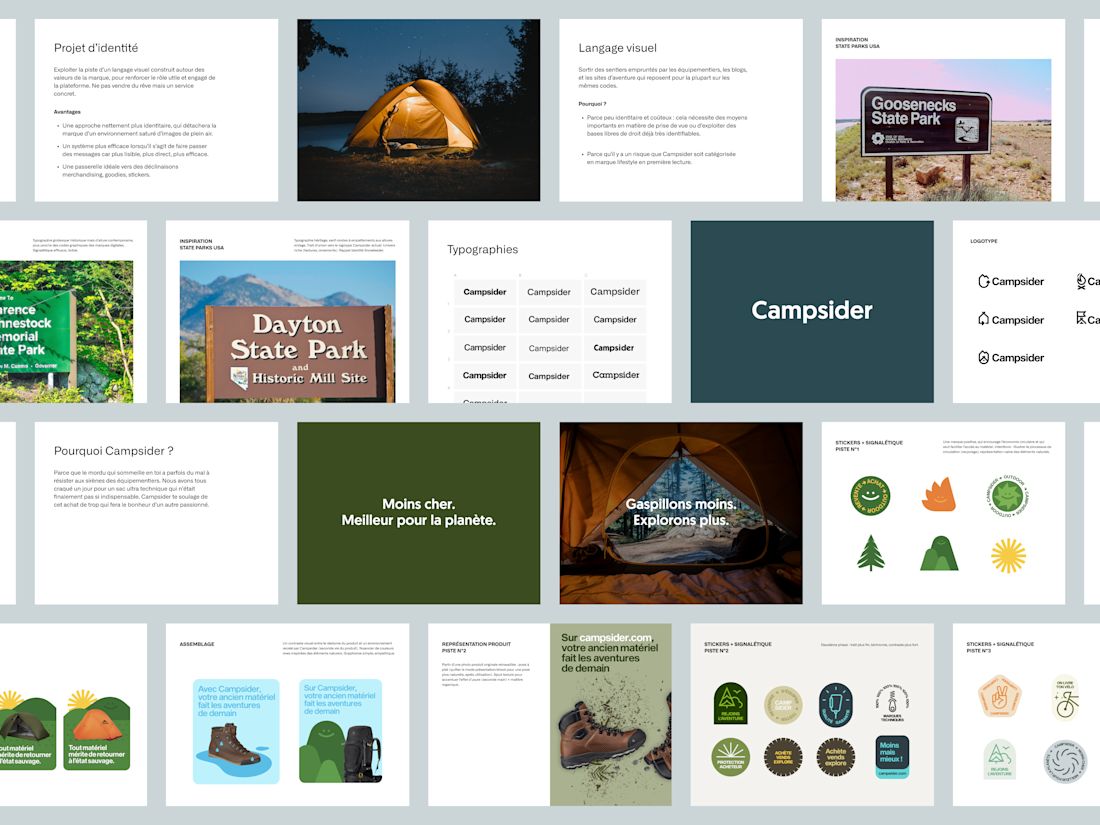Click the 'STICKERS + SIGNALÉTIQUE PISTE N°1' label

(869, 446)
